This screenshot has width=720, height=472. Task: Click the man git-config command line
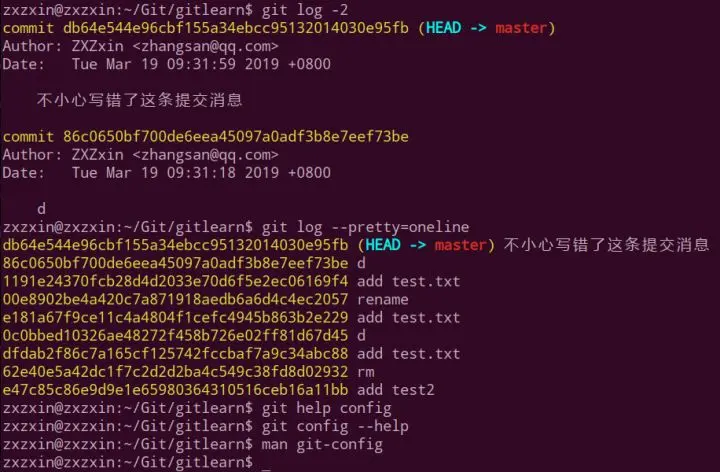tap(322, 444)
